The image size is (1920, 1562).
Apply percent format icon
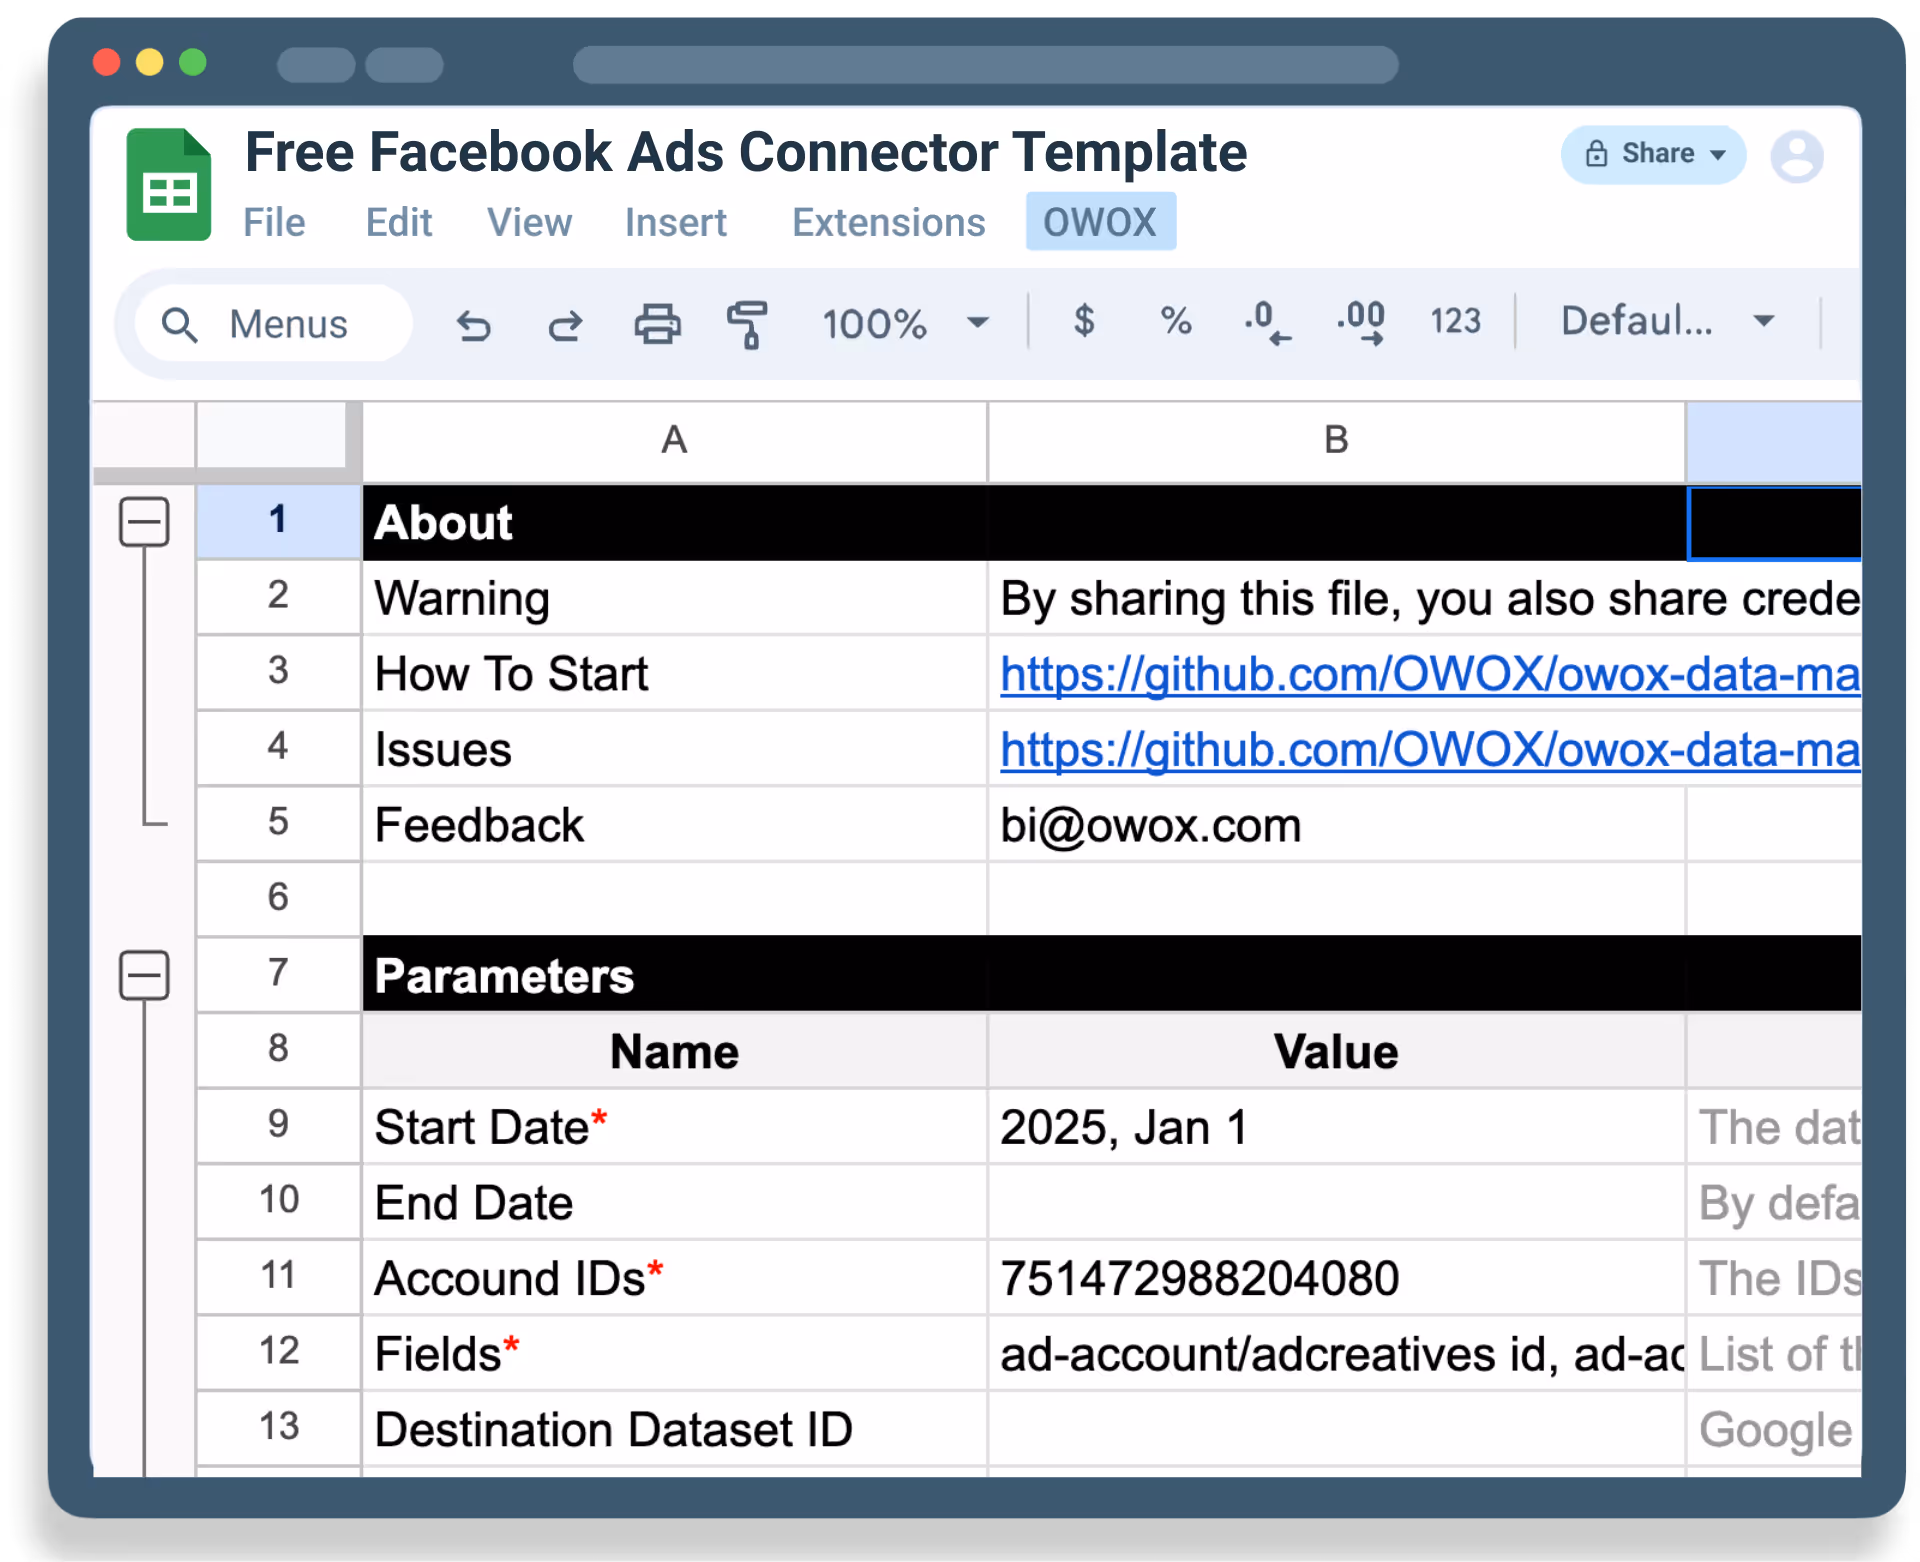[1175, 321]
